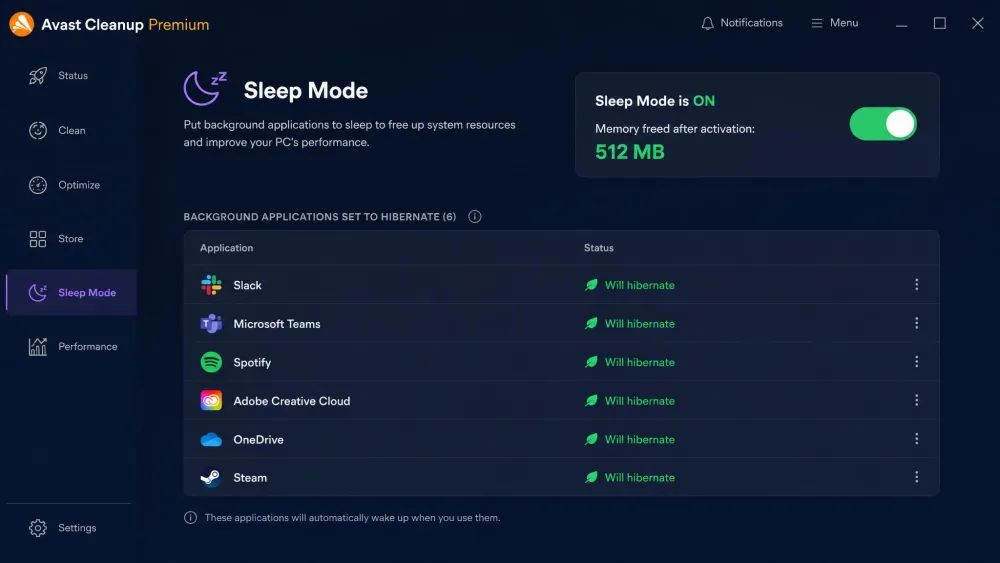Click the info icon next to wake-up note

[190, 518]
